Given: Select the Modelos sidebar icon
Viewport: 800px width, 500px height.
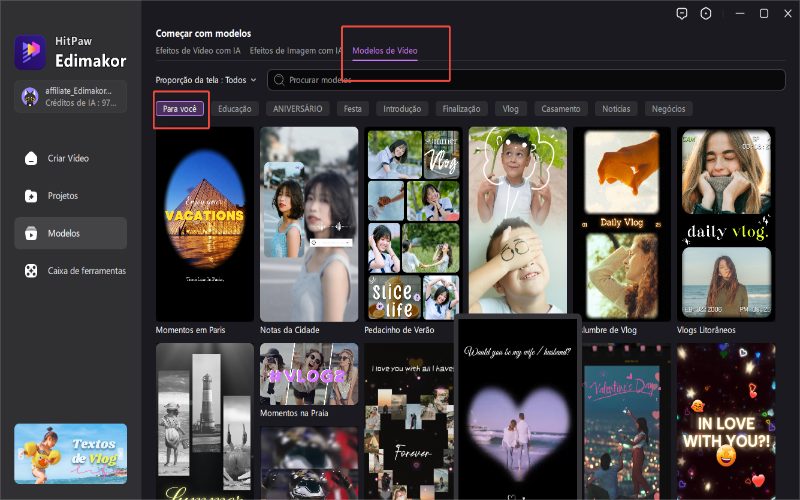Looking at the screenshot, I should coord(32,233).
